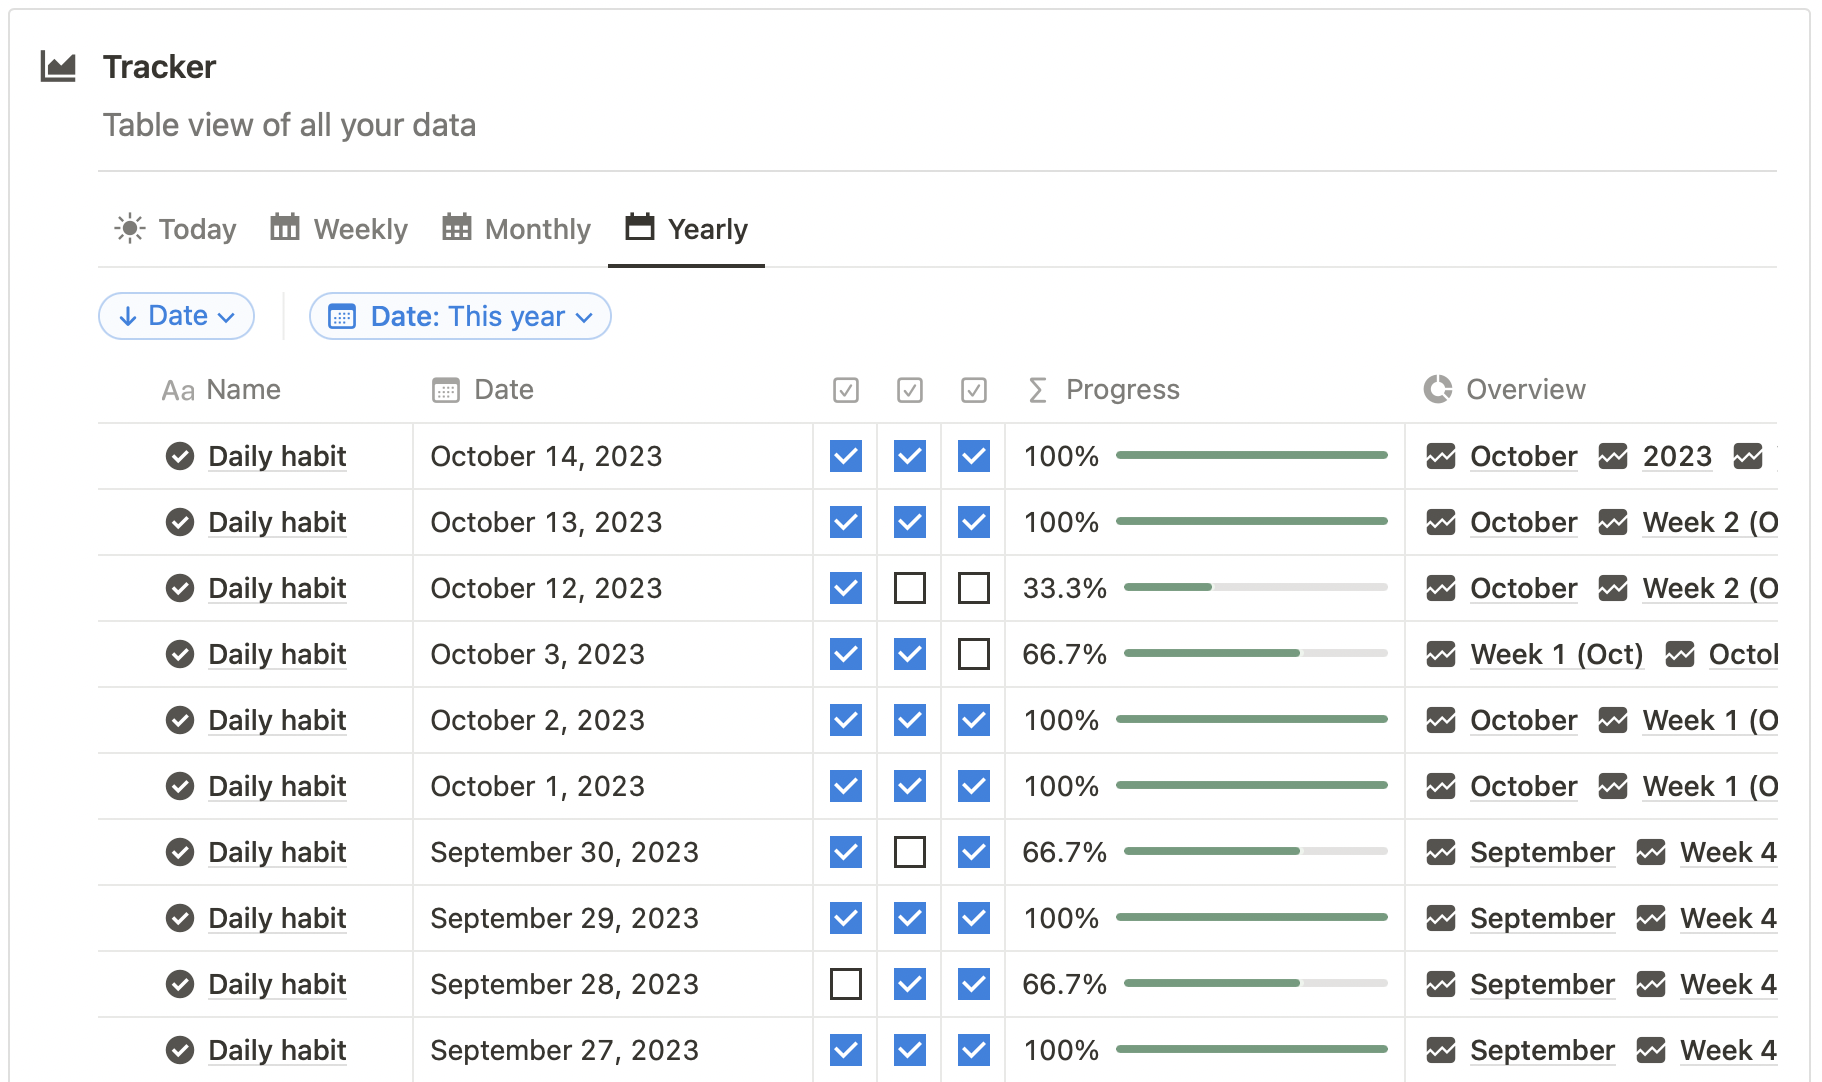Click the calendar icon on the Weekly tab
The image size is (1822, 1082).
click(x=285, y=228)
